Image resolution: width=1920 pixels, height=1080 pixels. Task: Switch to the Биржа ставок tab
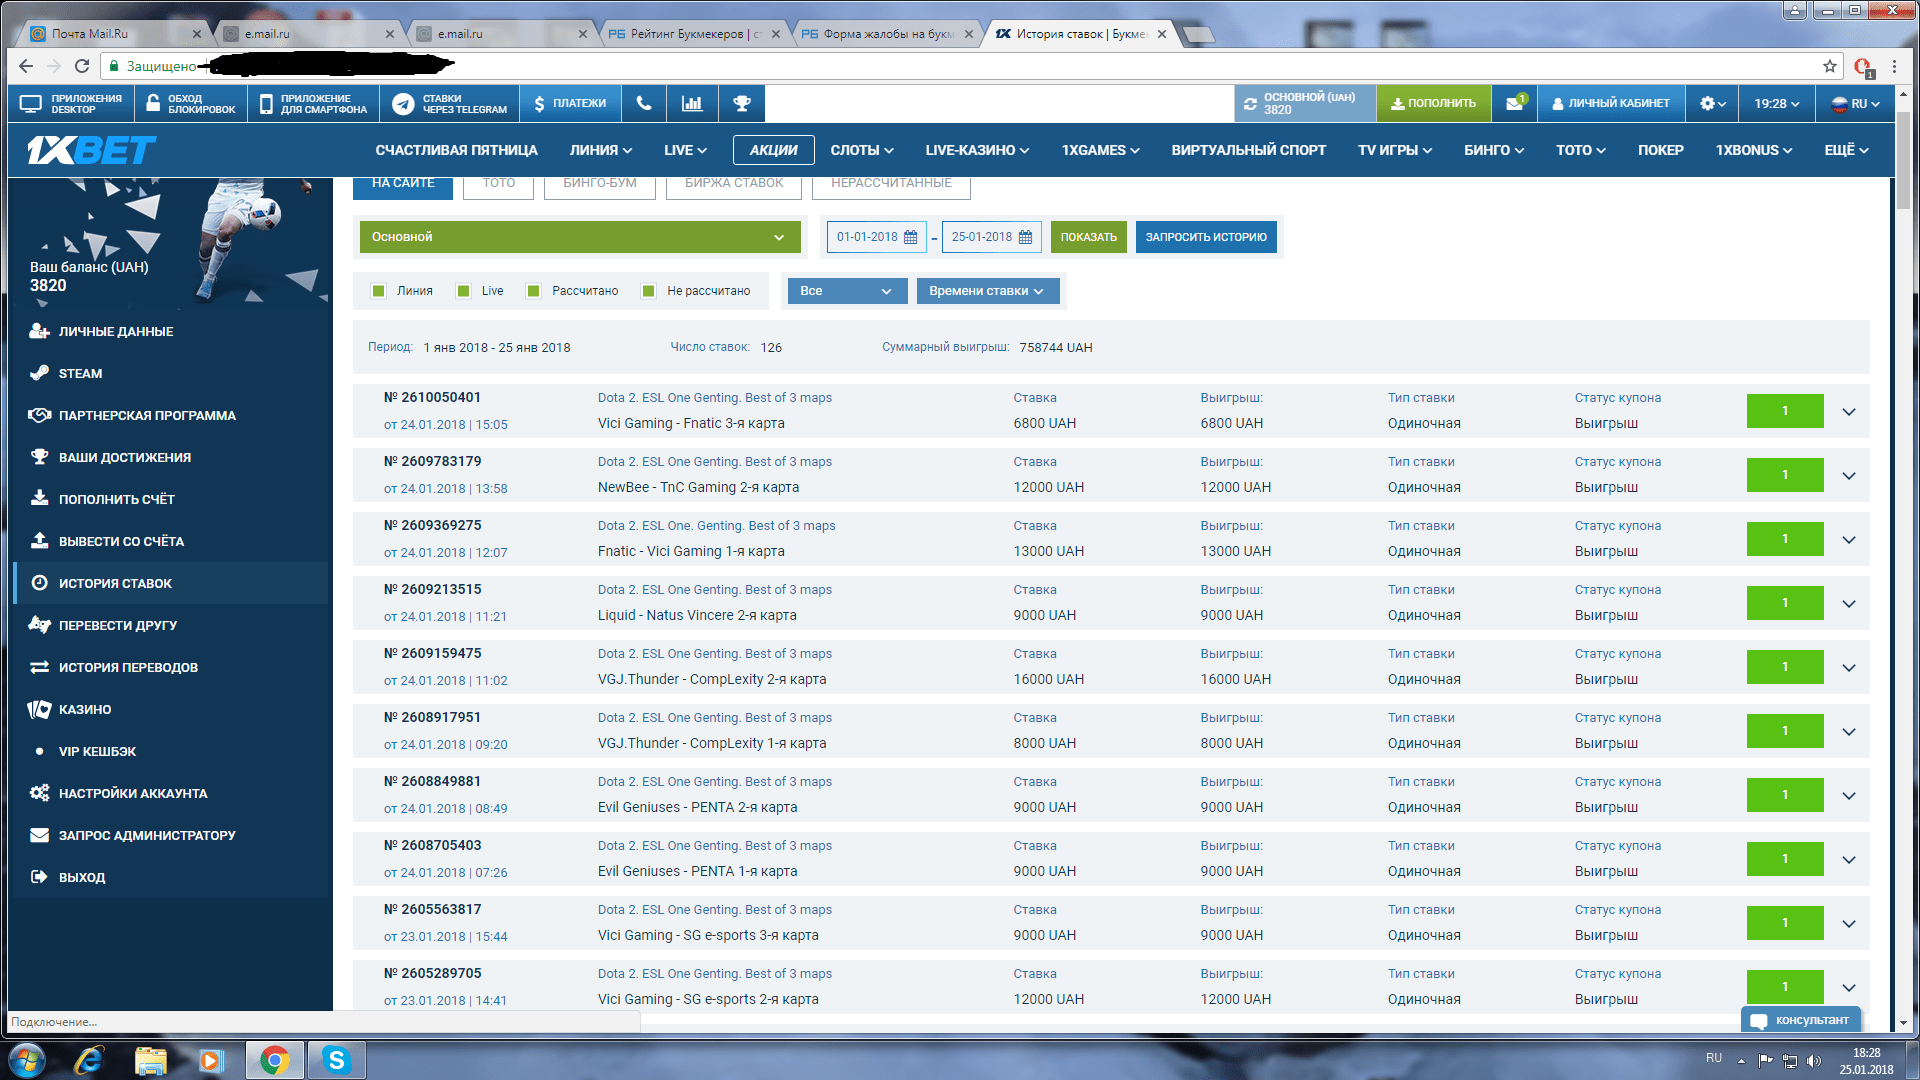click(734, 183)
